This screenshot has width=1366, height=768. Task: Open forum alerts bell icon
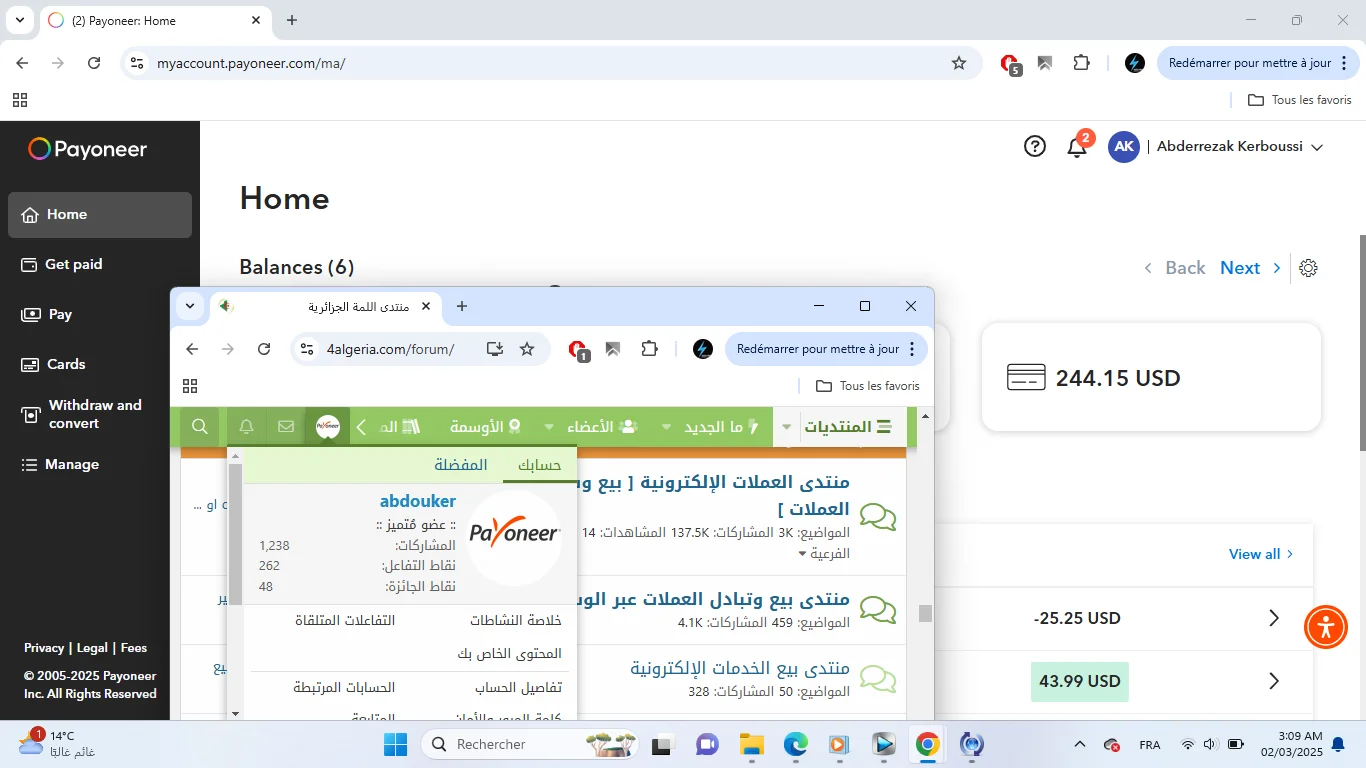pos(246,427)
